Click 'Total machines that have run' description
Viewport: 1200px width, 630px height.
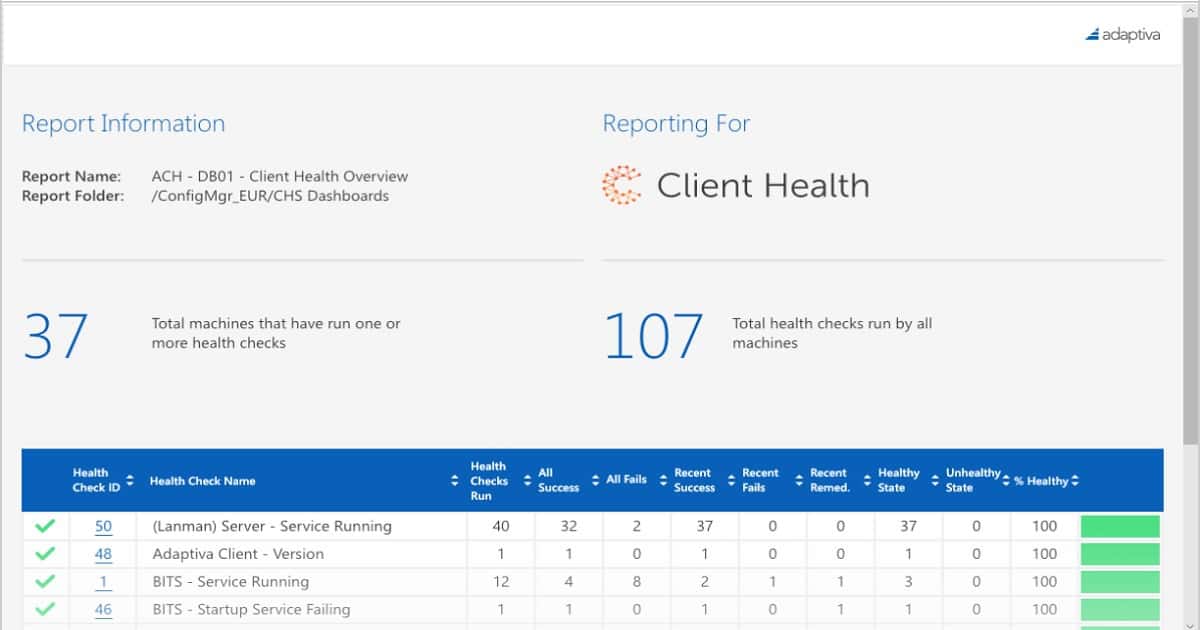(x=276, y=333)
